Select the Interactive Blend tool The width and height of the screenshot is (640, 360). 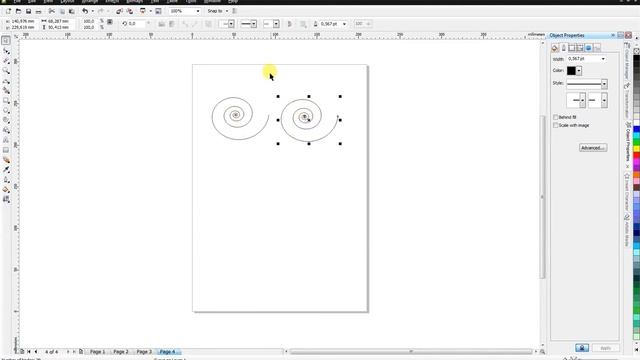6,160
